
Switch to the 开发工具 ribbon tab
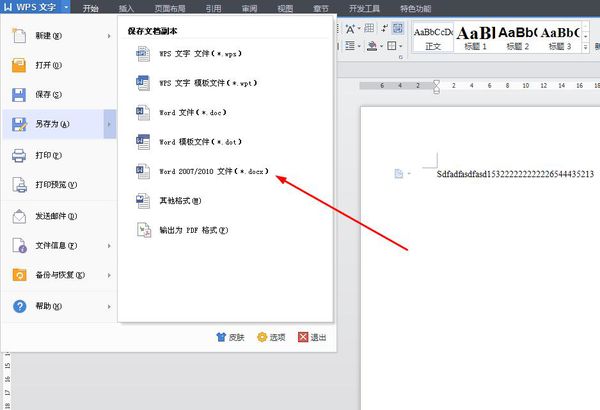(x=364, y=8)
